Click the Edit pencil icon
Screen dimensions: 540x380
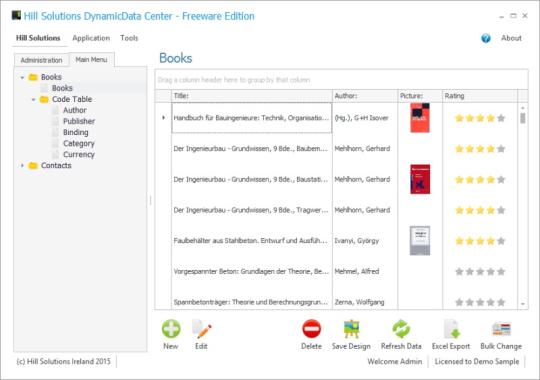tap(201, 329)
